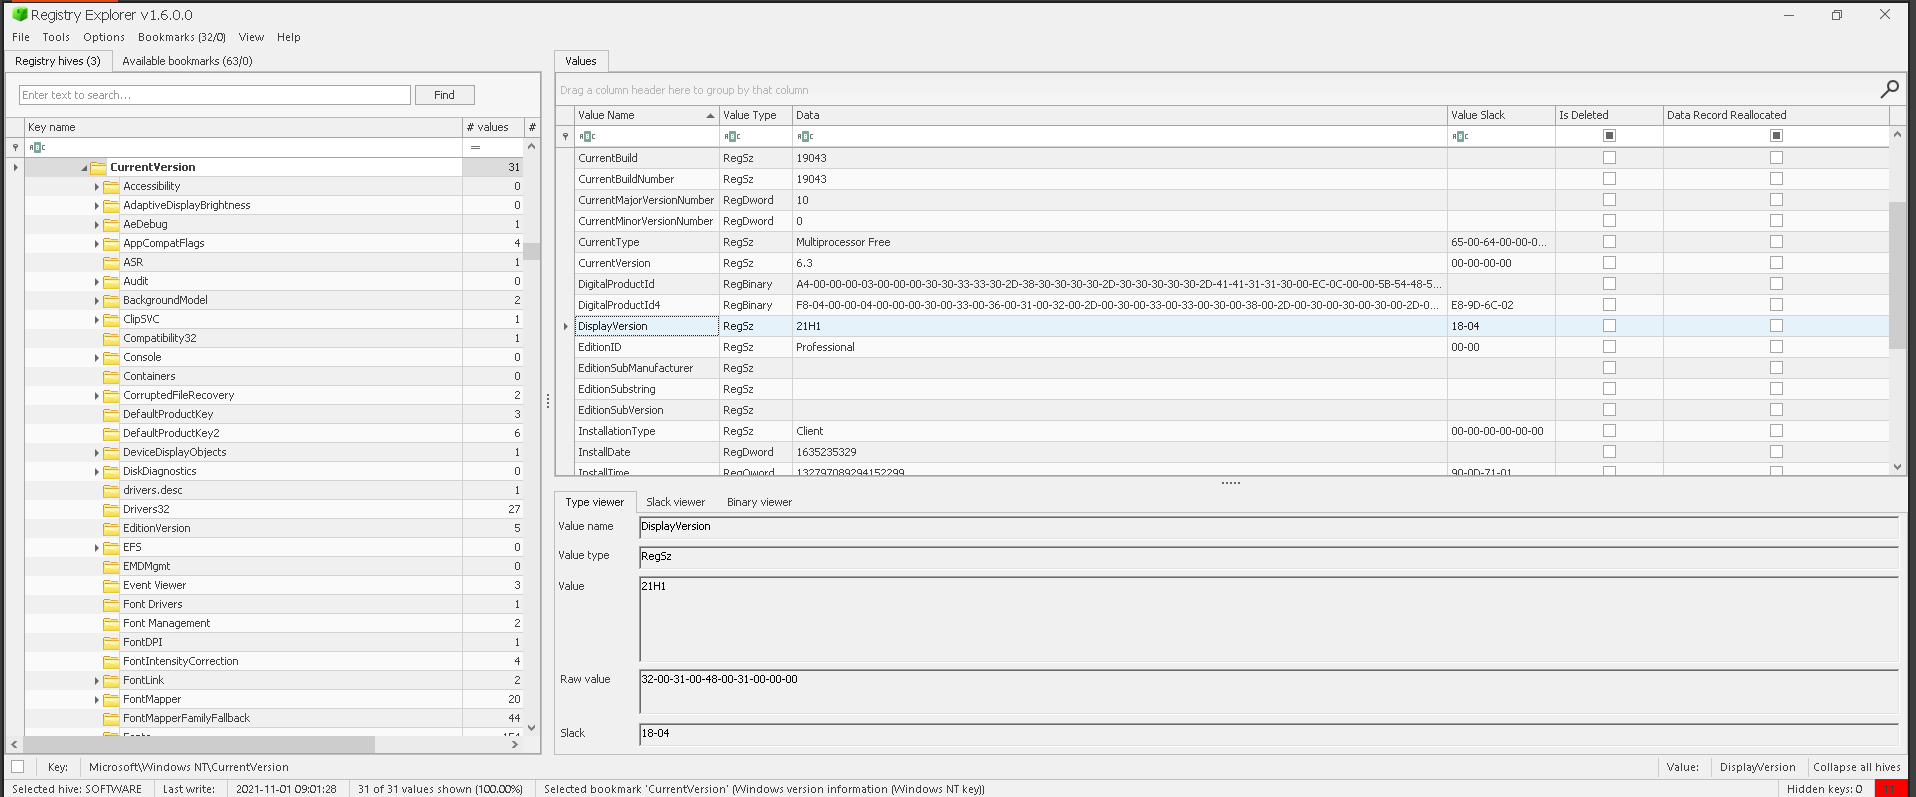Click the red hidden keys indicator in status bar
1916x797 pixels.
point(1889,789)
